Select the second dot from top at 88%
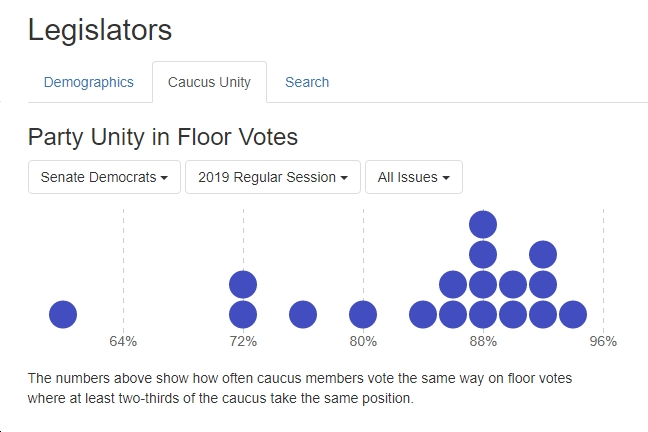The image size is (648, 432). coord(483,255)
